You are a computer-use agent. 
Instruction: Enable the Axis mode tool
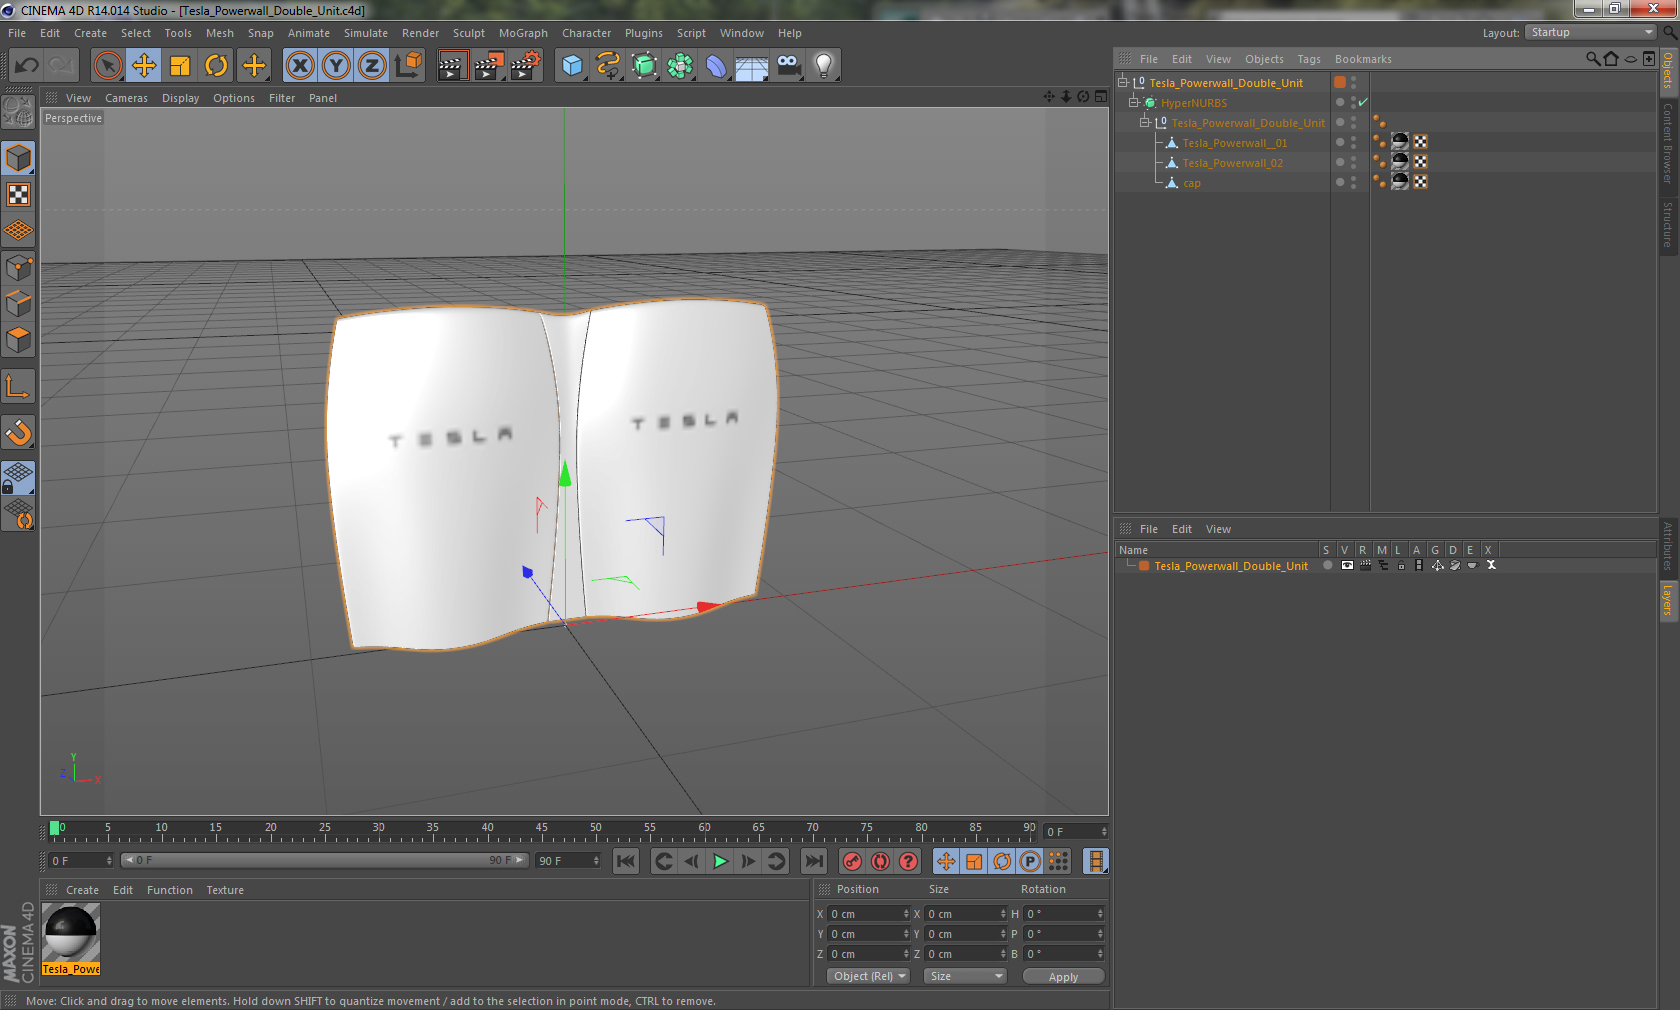[18, 386]
